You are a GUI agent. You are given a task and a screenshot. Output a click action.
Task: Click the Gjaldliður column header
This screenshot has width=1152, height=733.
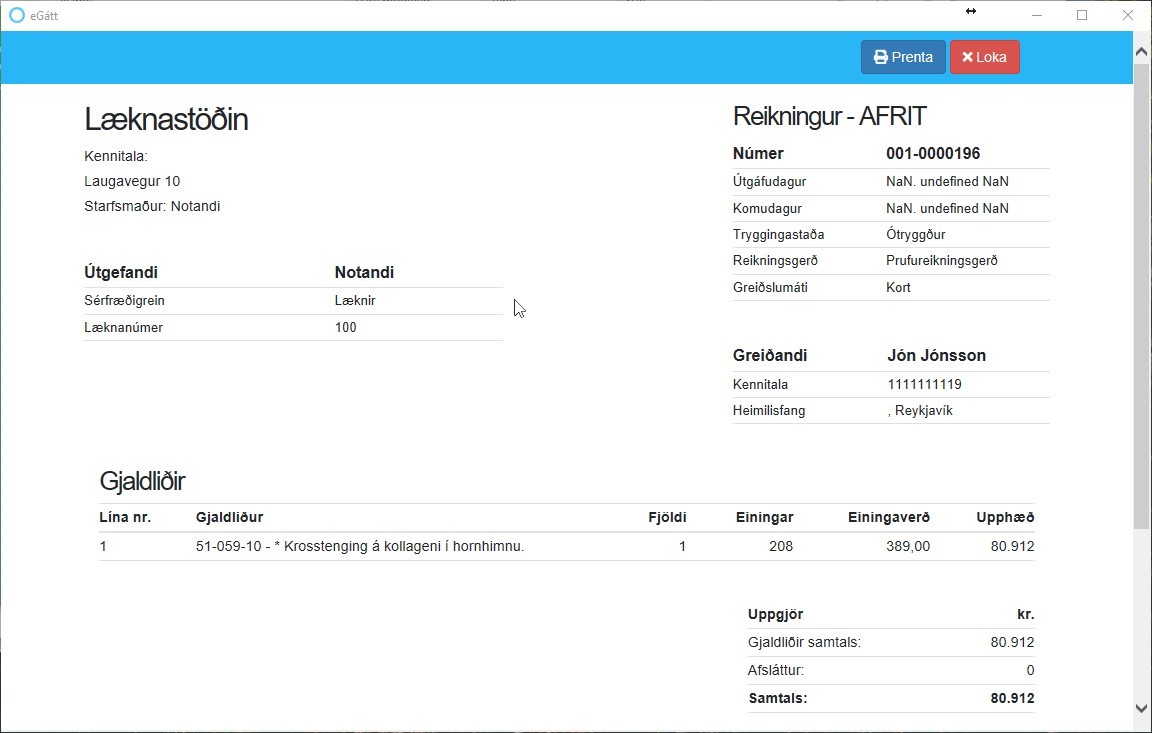point(229,517)
